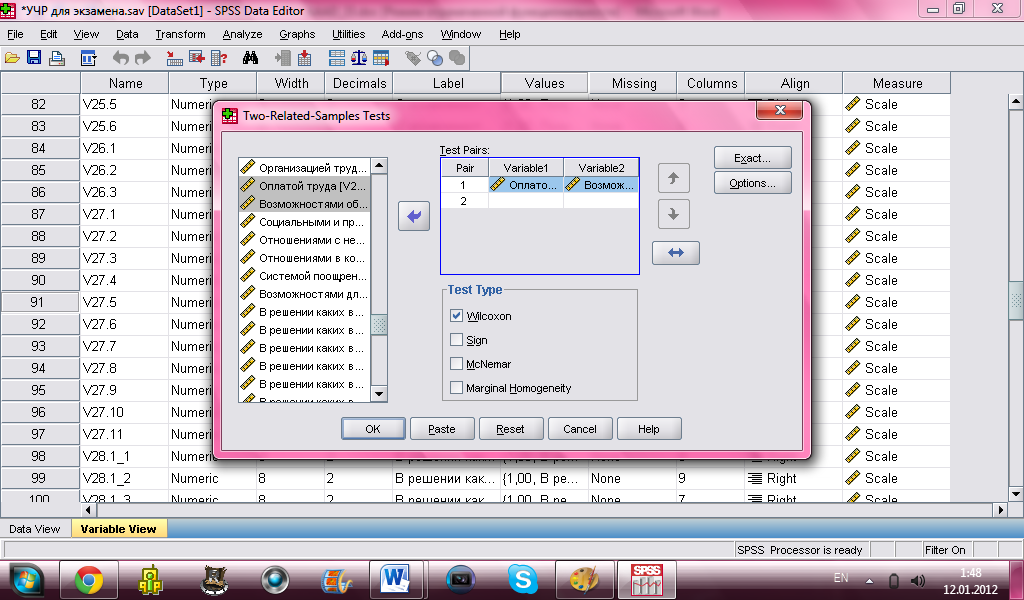
Task: Select 'Организацией труд...' in variable list
Action: (x=304, y=168)
